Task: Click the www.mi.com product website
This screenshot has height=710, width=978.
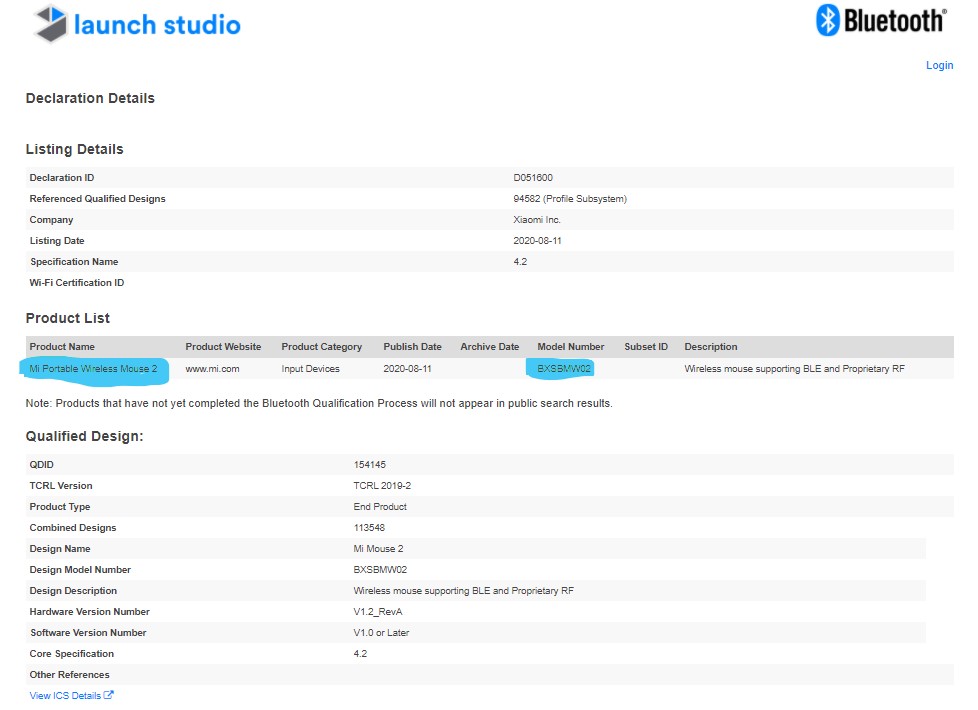Action: [x=209, y=369]
